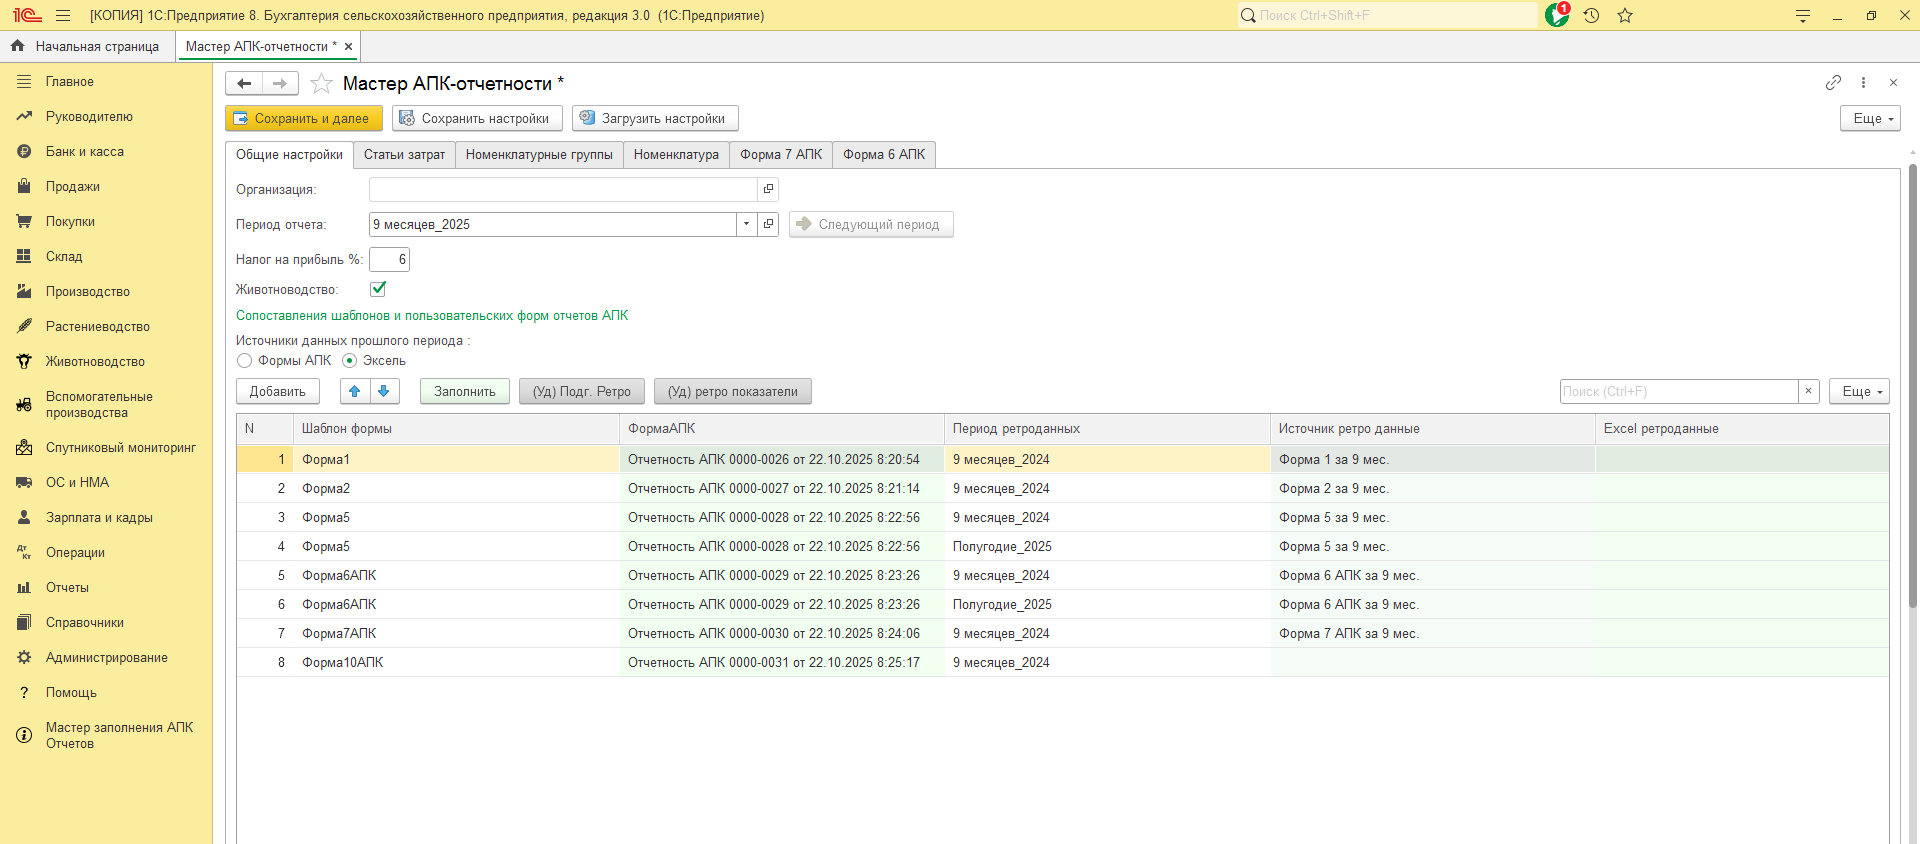Open title bar service menu dropdown
Screen dimensions: 1920x844
1802,16
